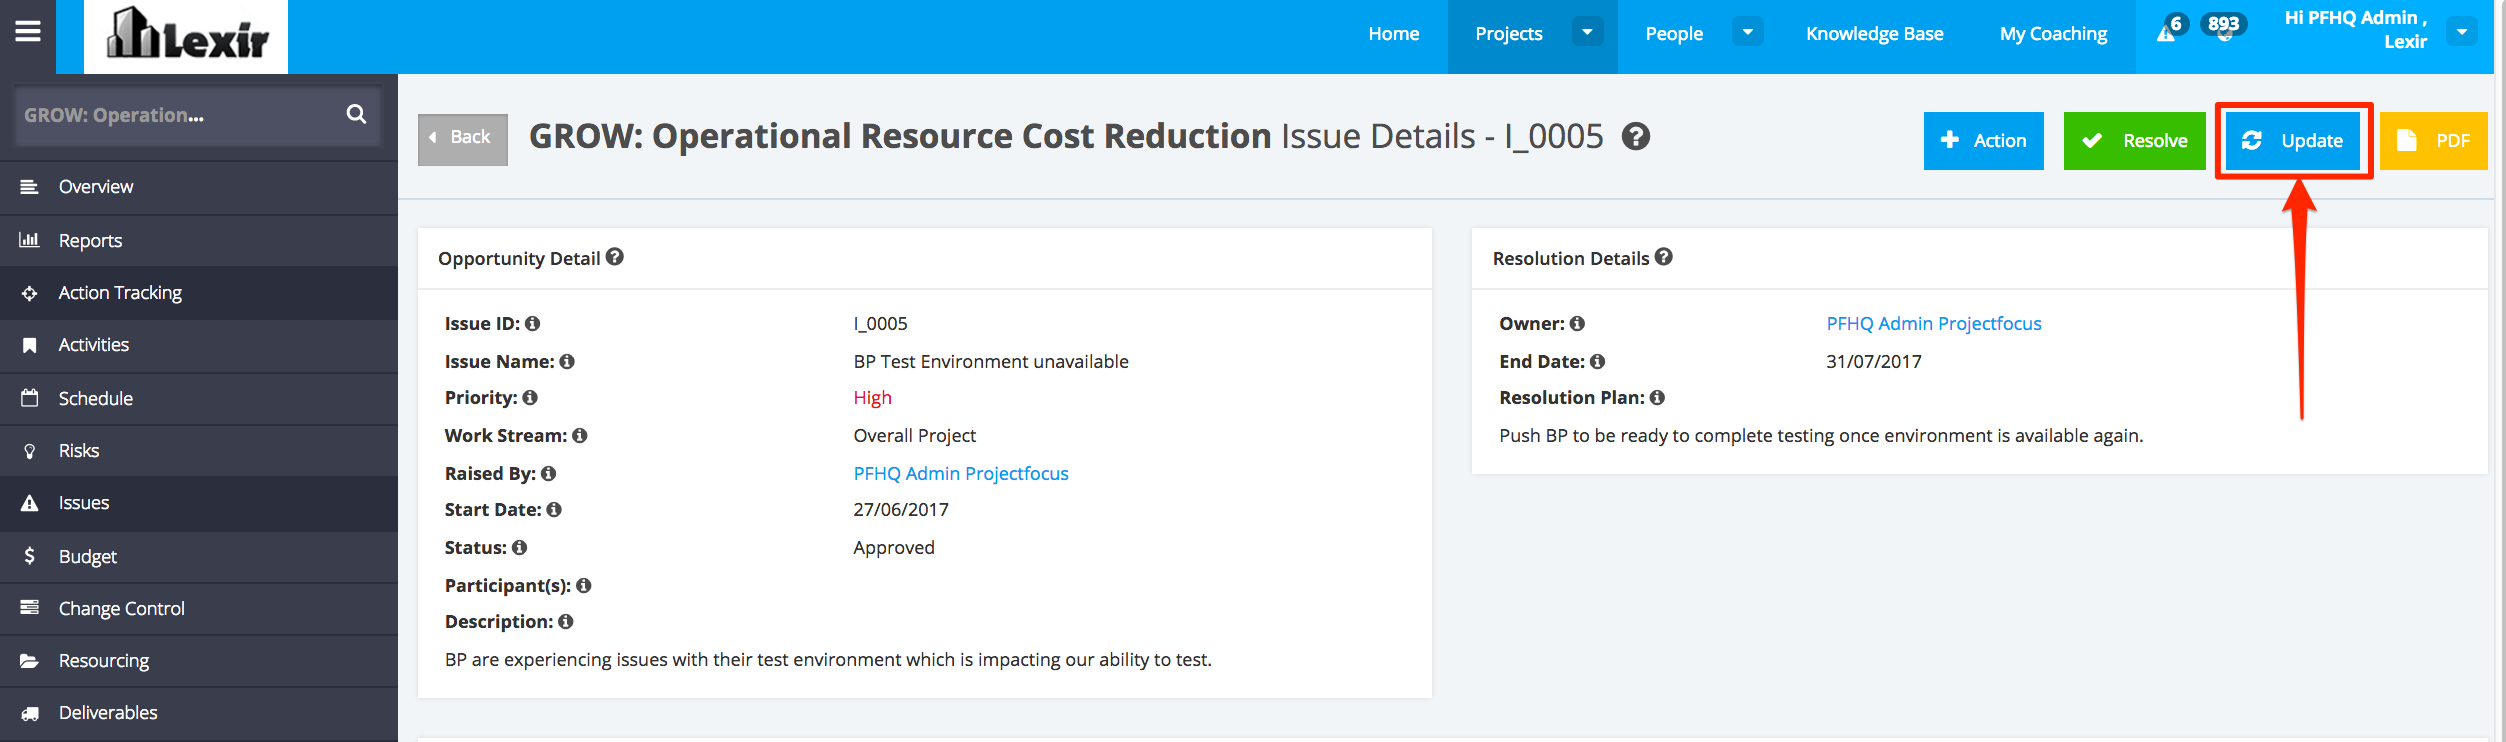Click the GROW: Operation search field

click(197, 115)
